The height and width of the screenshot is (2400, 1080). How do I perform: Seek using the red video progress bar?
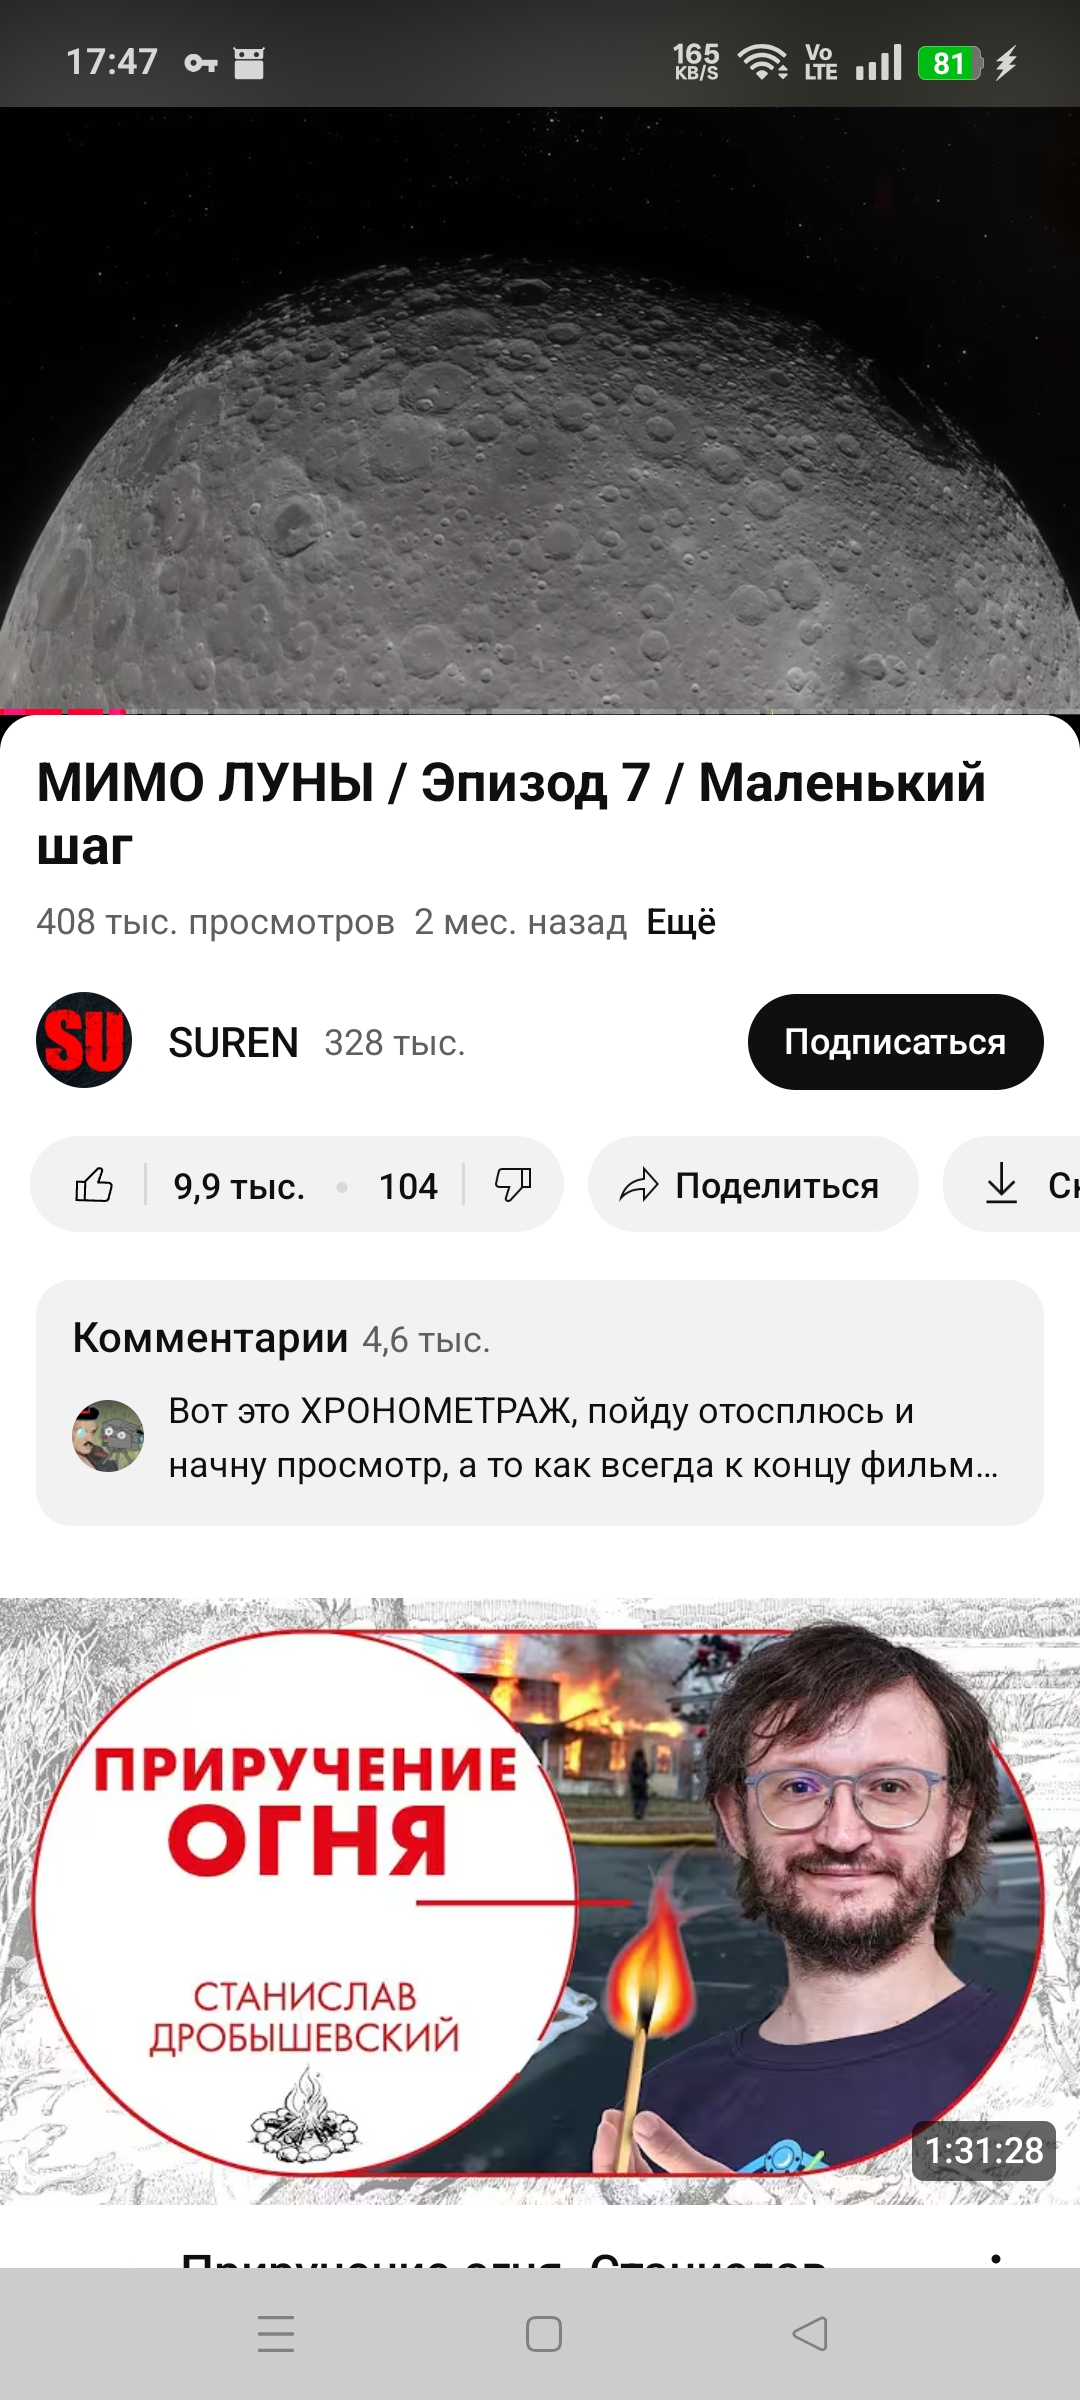click(x=540, y=711)
